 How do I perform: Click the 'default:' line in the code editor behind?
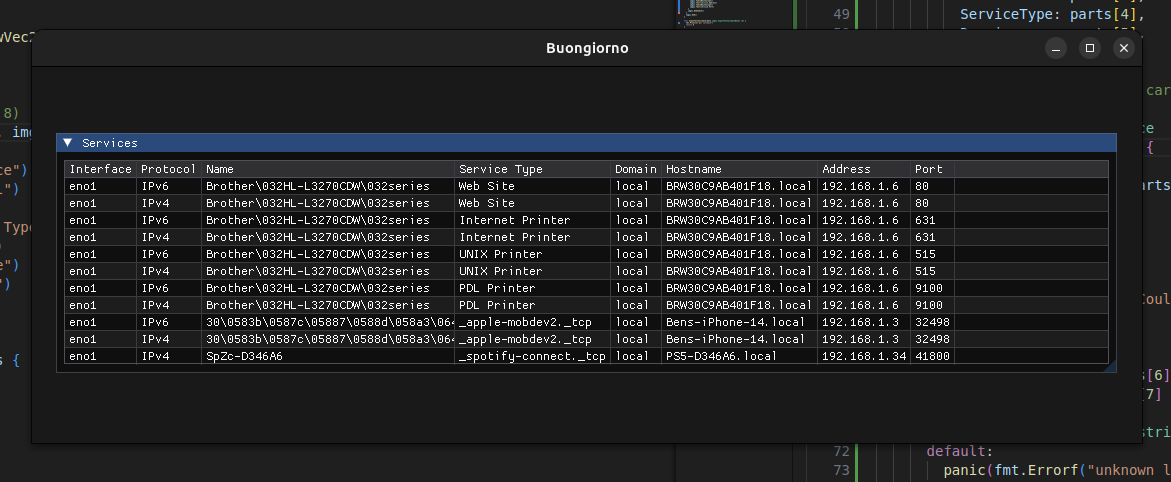tap(960, 451)
